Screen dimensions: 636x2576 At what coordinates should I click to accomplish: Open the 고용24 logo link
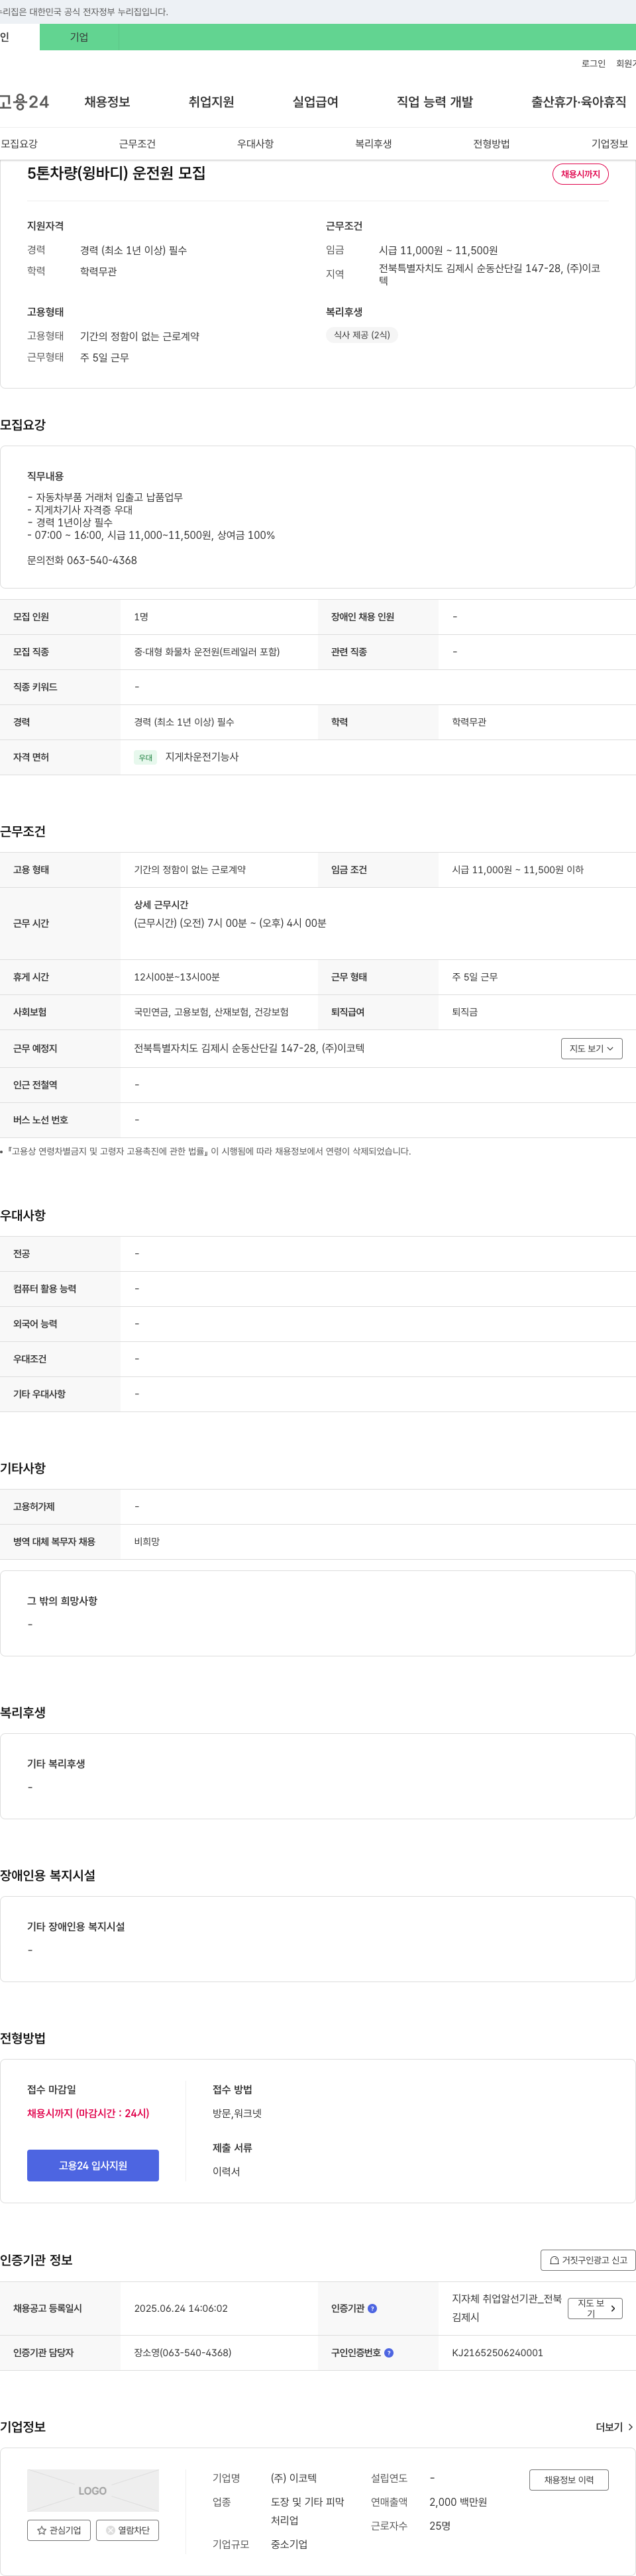(x=24, y=102)
